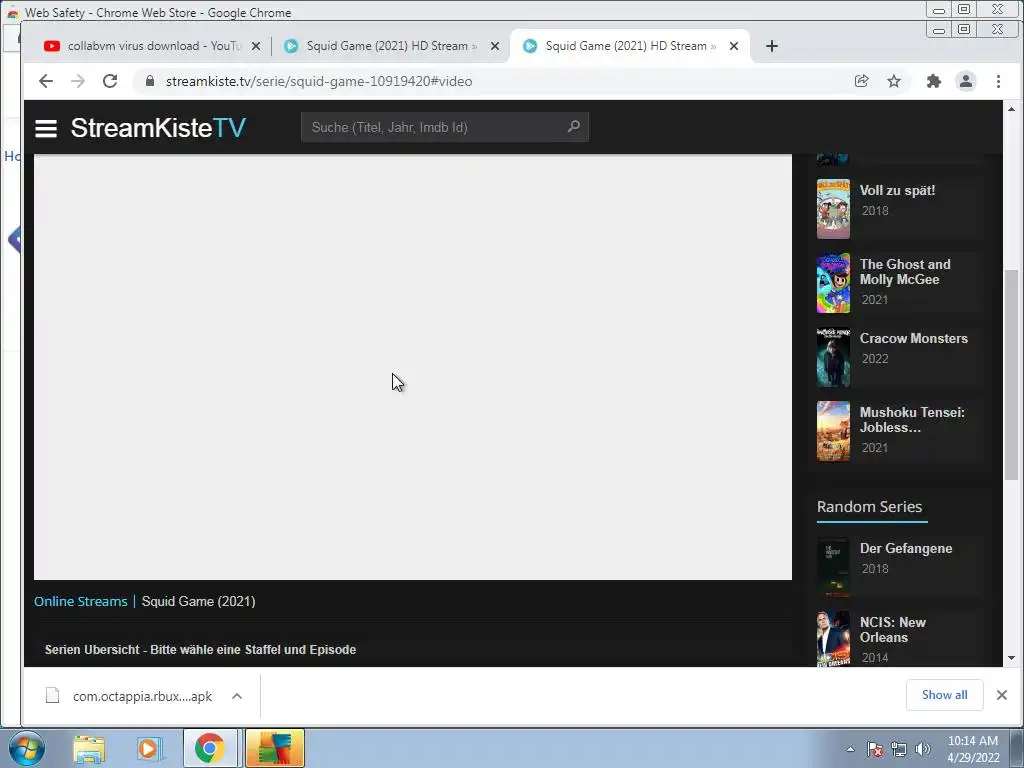Open a new tab with plus button
The image size is (1024, 768).
coord(771,46)
